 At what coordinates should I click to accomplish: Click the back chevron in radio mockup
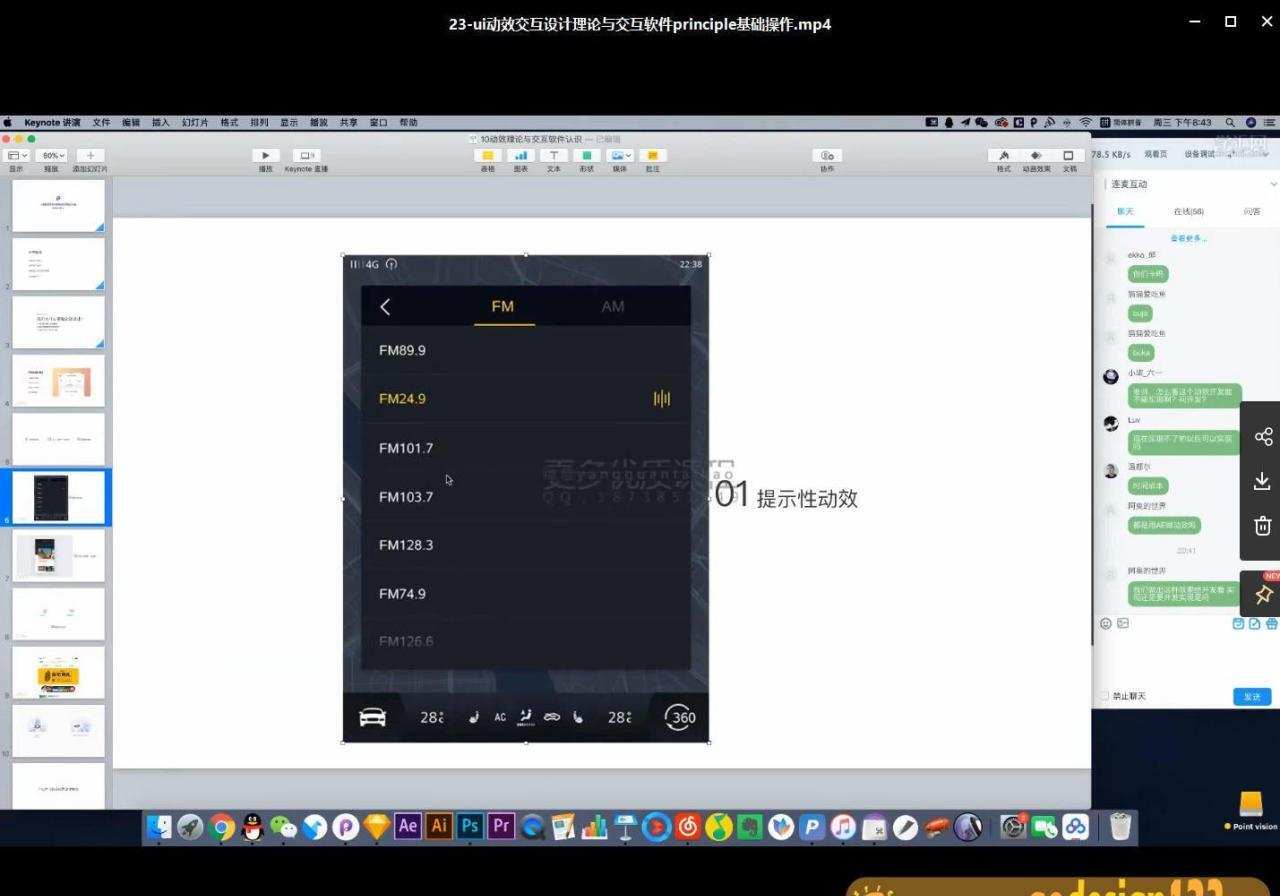[385, 307]
